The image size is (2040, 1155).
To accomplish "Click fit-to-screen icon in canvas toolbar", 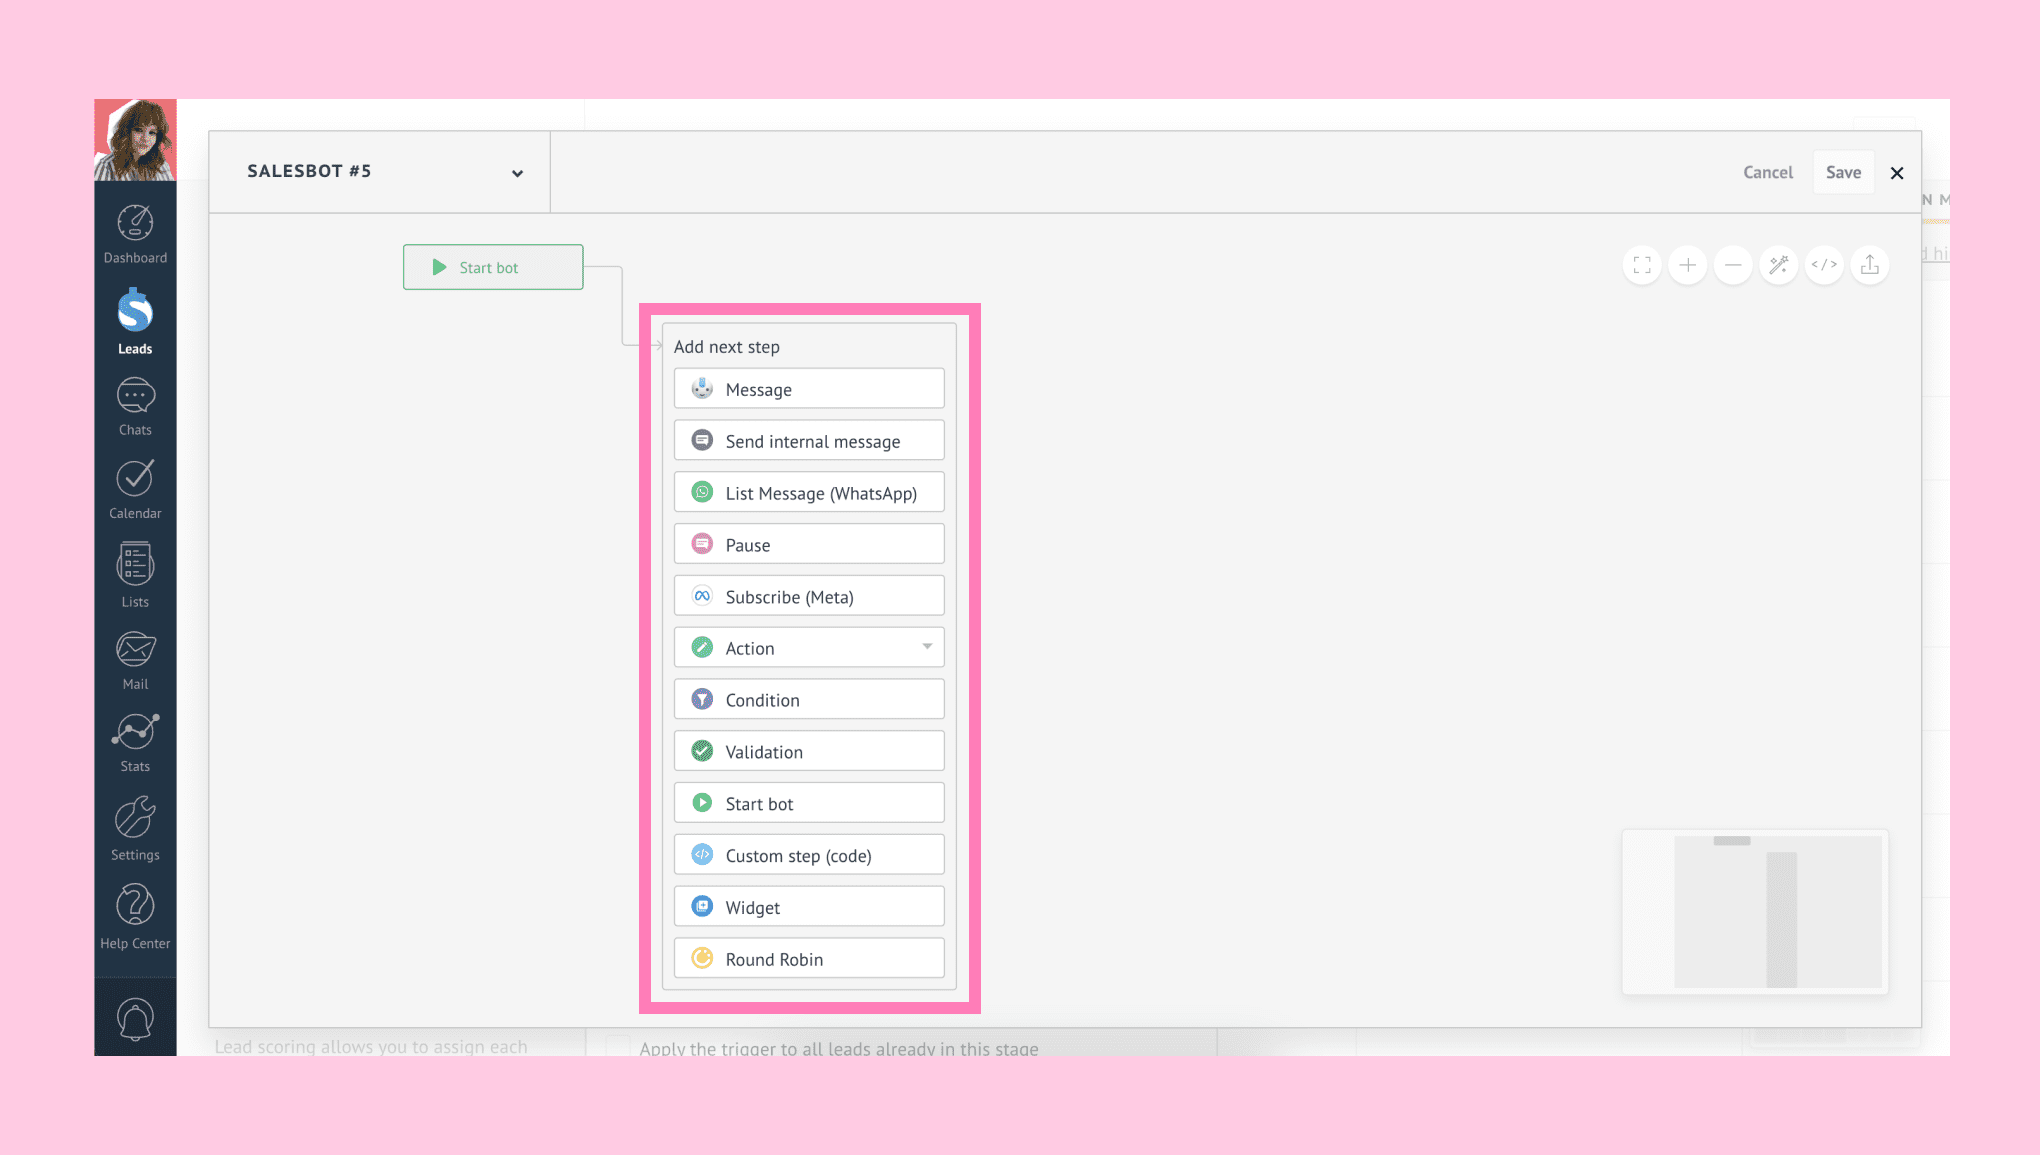I will (1642, 265).
